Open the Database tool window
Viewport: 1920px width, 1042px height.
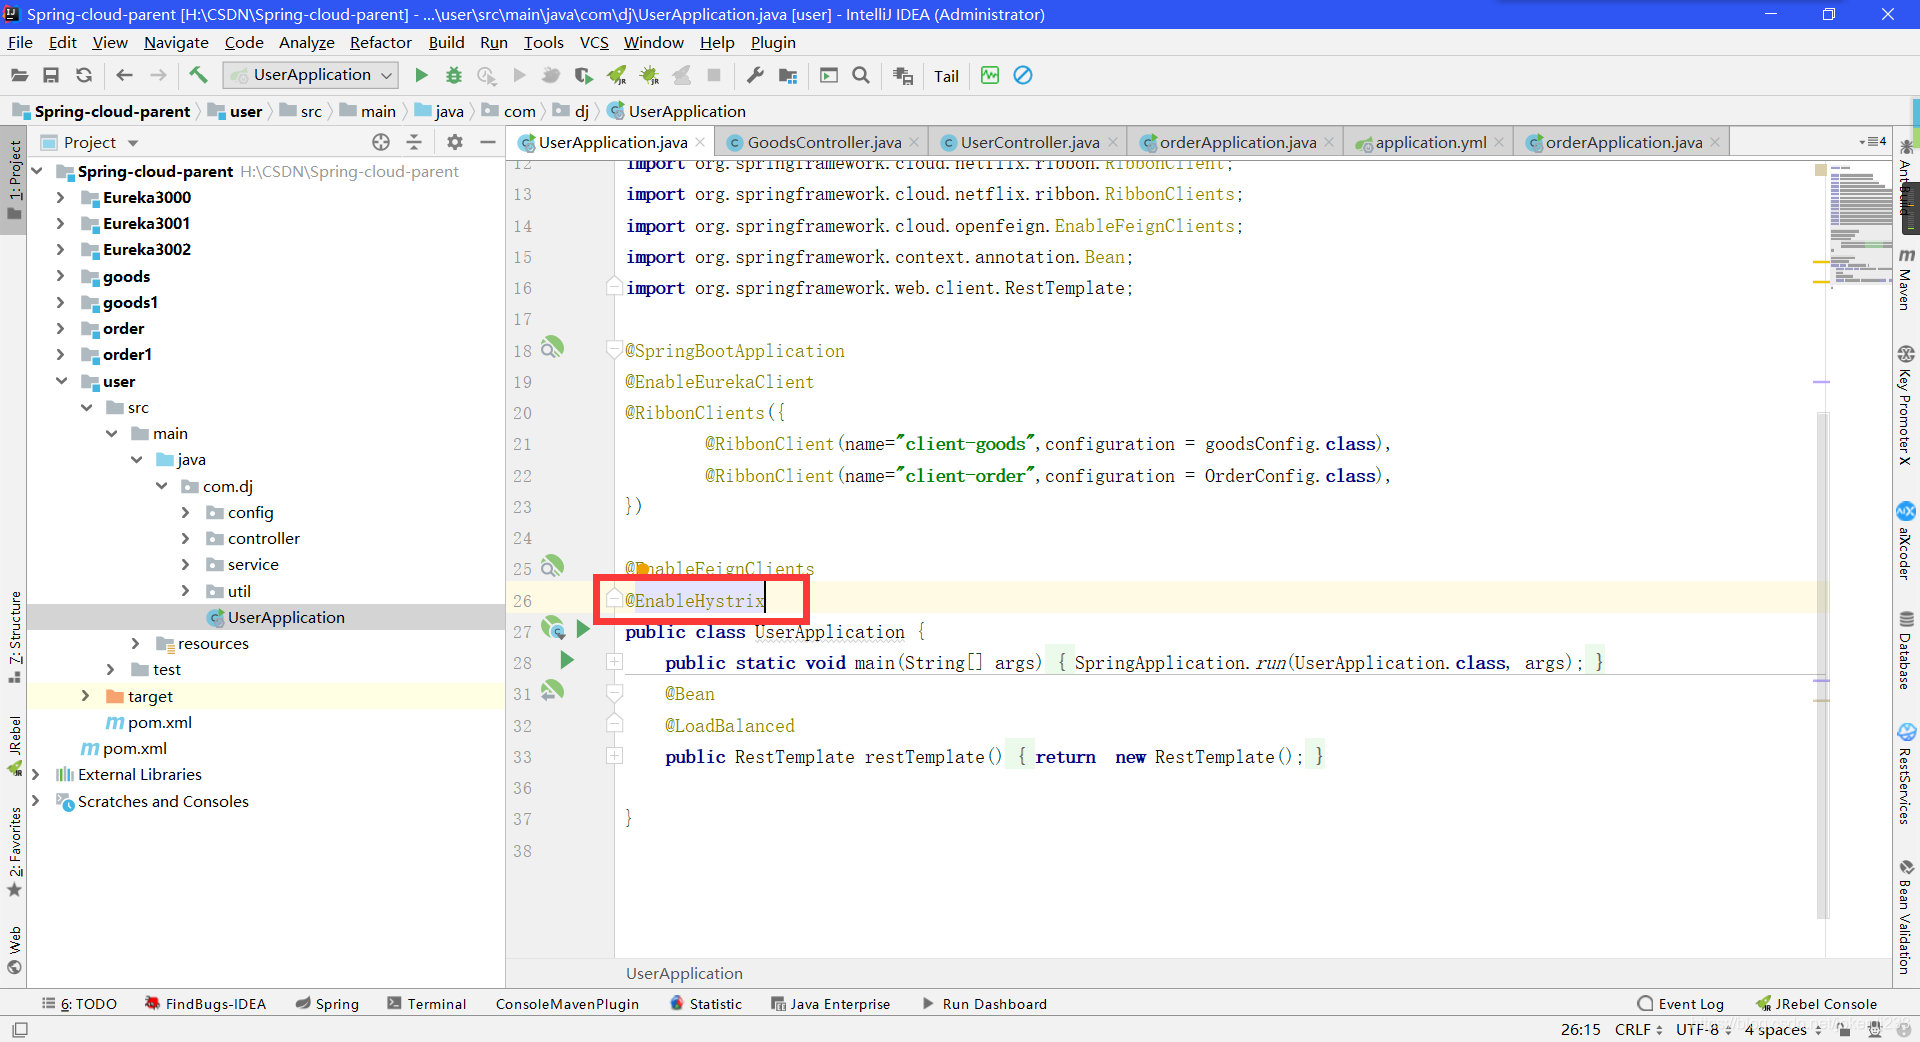(1906, 650)
